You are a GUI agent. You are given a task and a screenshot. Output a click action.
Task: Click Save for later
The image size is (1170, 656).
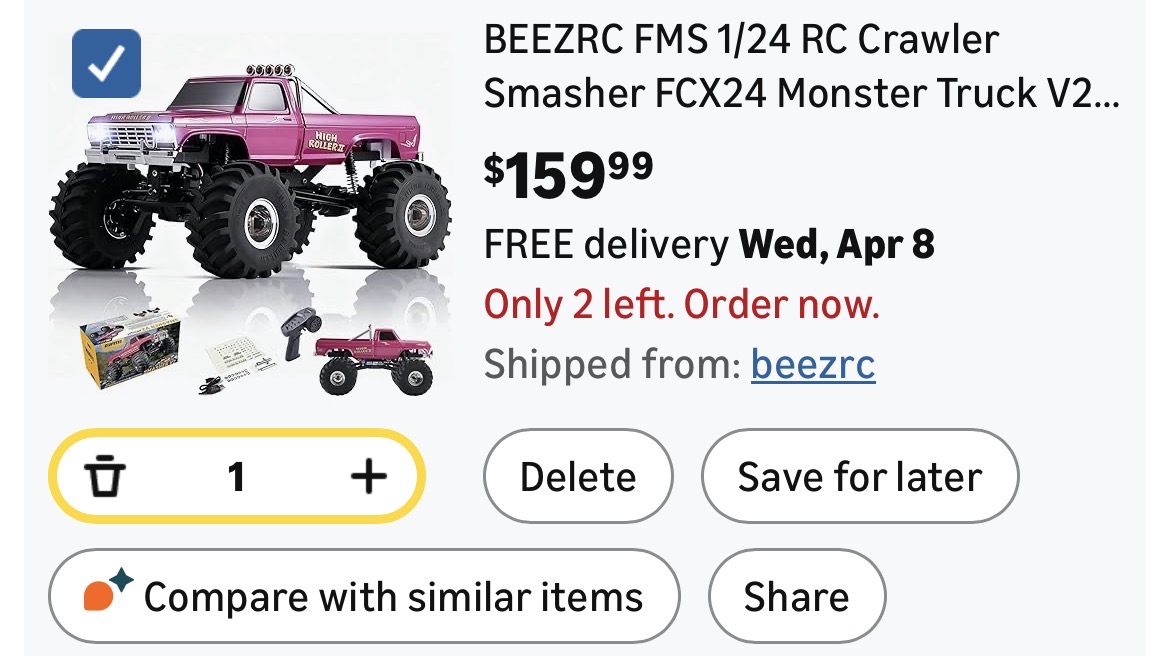coord(859,477)
